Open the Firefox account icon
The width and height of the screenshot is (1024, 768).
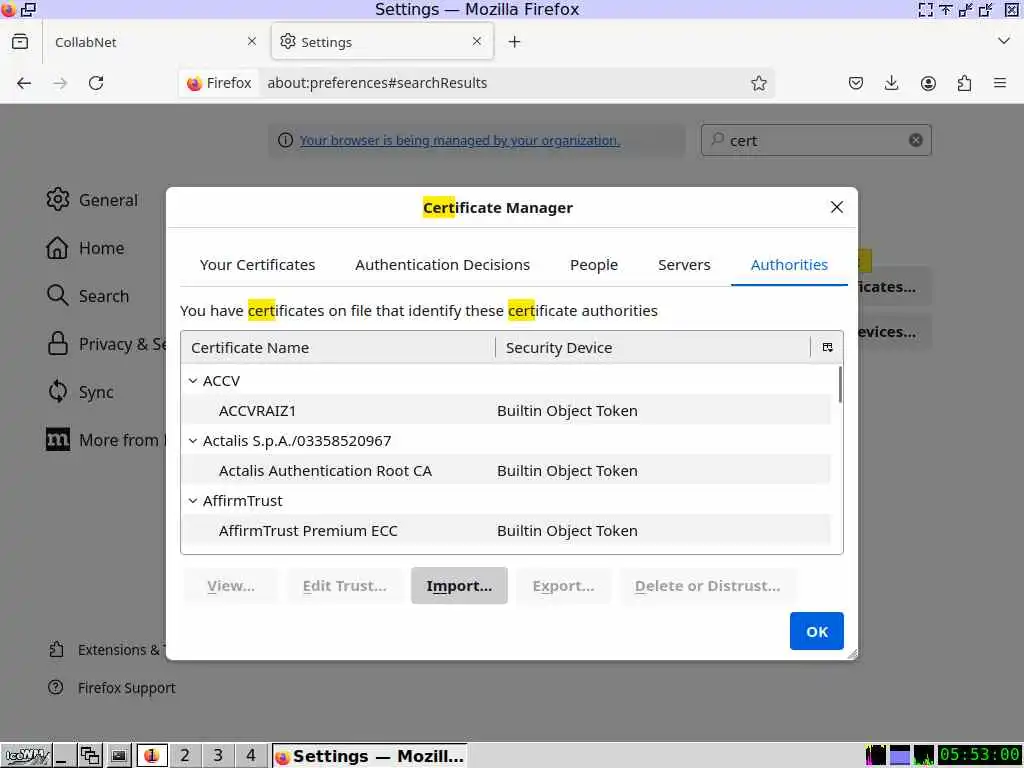pos(928,83)
